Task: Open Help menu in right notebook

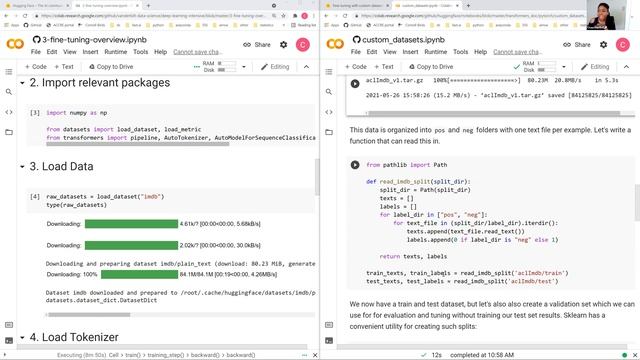Action: (x=480, y=52)
